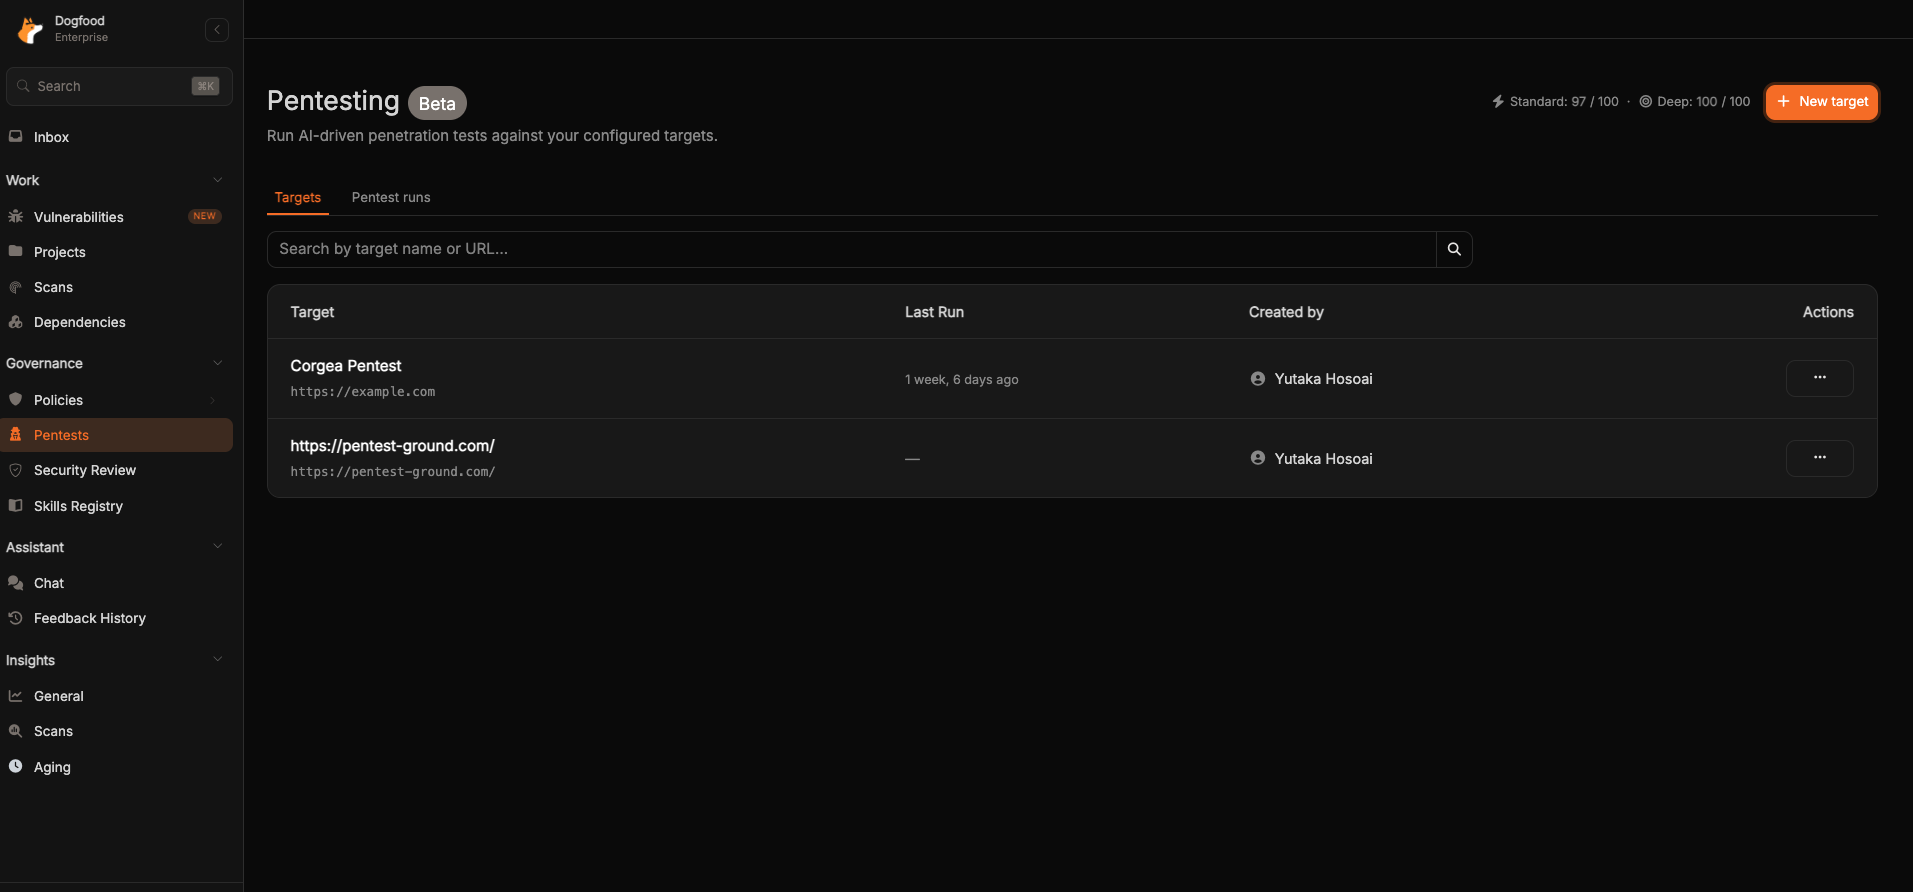Click the NEW badge on Vulnerabilities
This screenshot has width=1913, height=892.
205,216
